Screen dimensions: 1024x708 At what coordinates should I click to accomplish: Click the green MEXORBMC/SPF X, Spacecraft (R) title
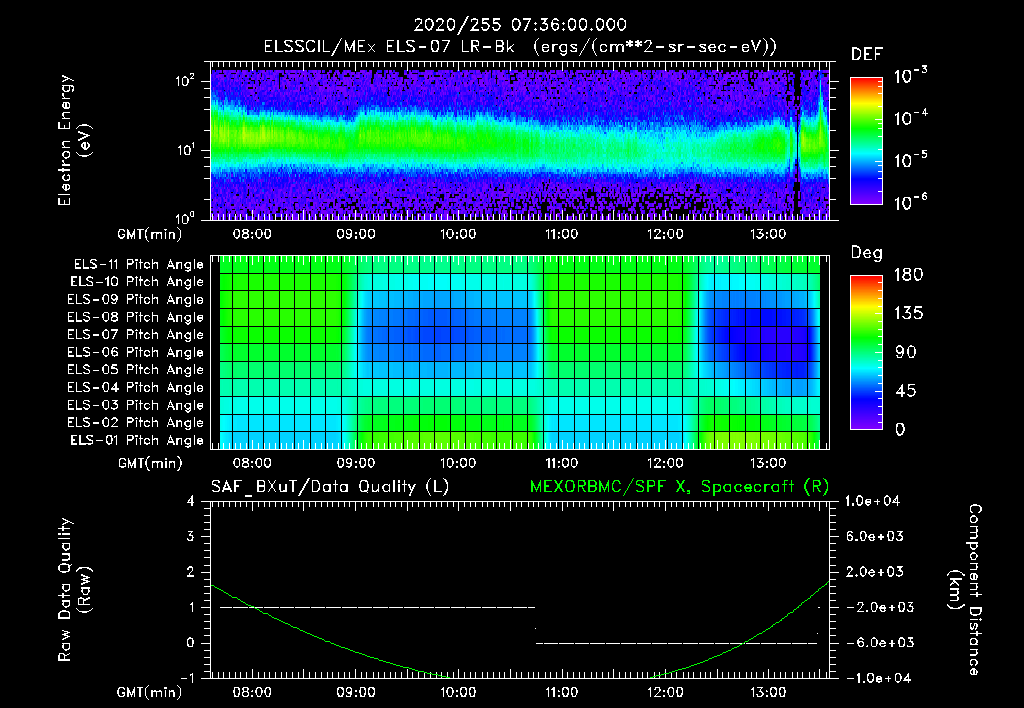[679, 487]
